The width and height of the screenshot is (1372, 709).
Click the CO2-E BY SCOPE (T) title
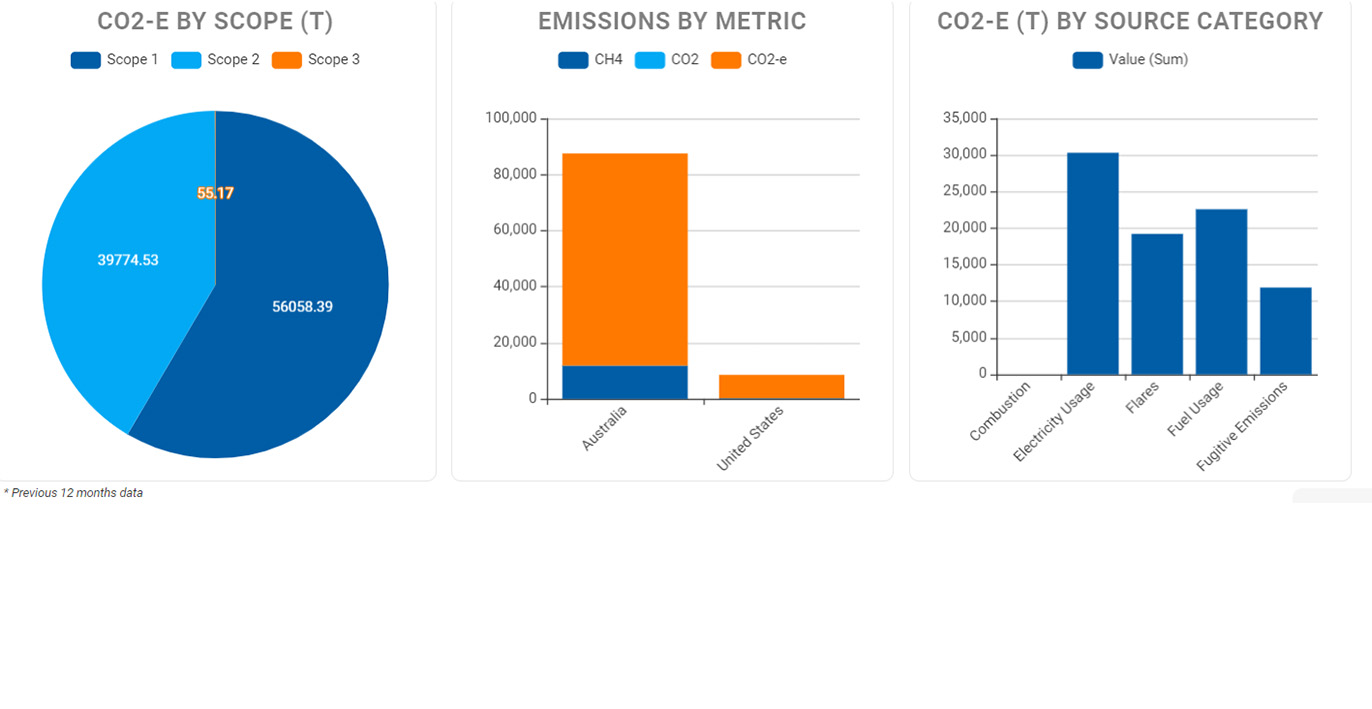[215, 21]
